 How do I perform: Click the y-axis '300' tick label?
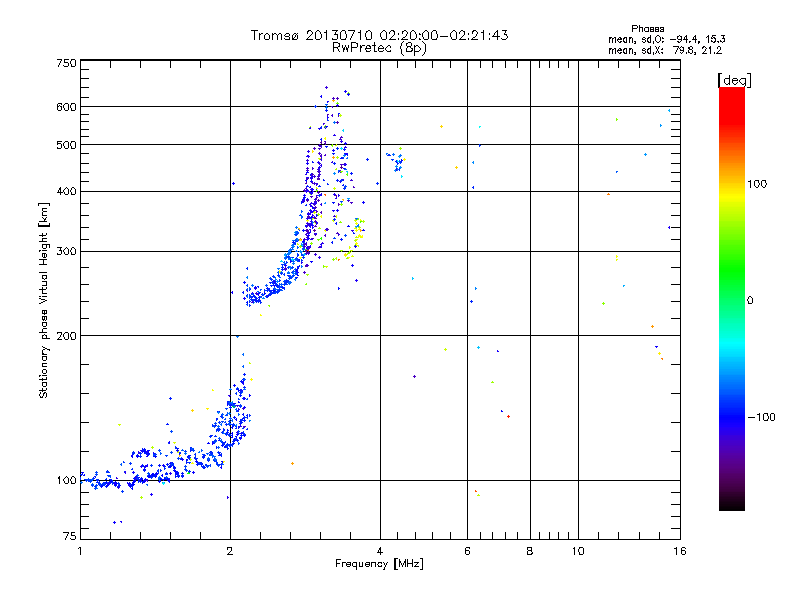(x=66, y=252)
